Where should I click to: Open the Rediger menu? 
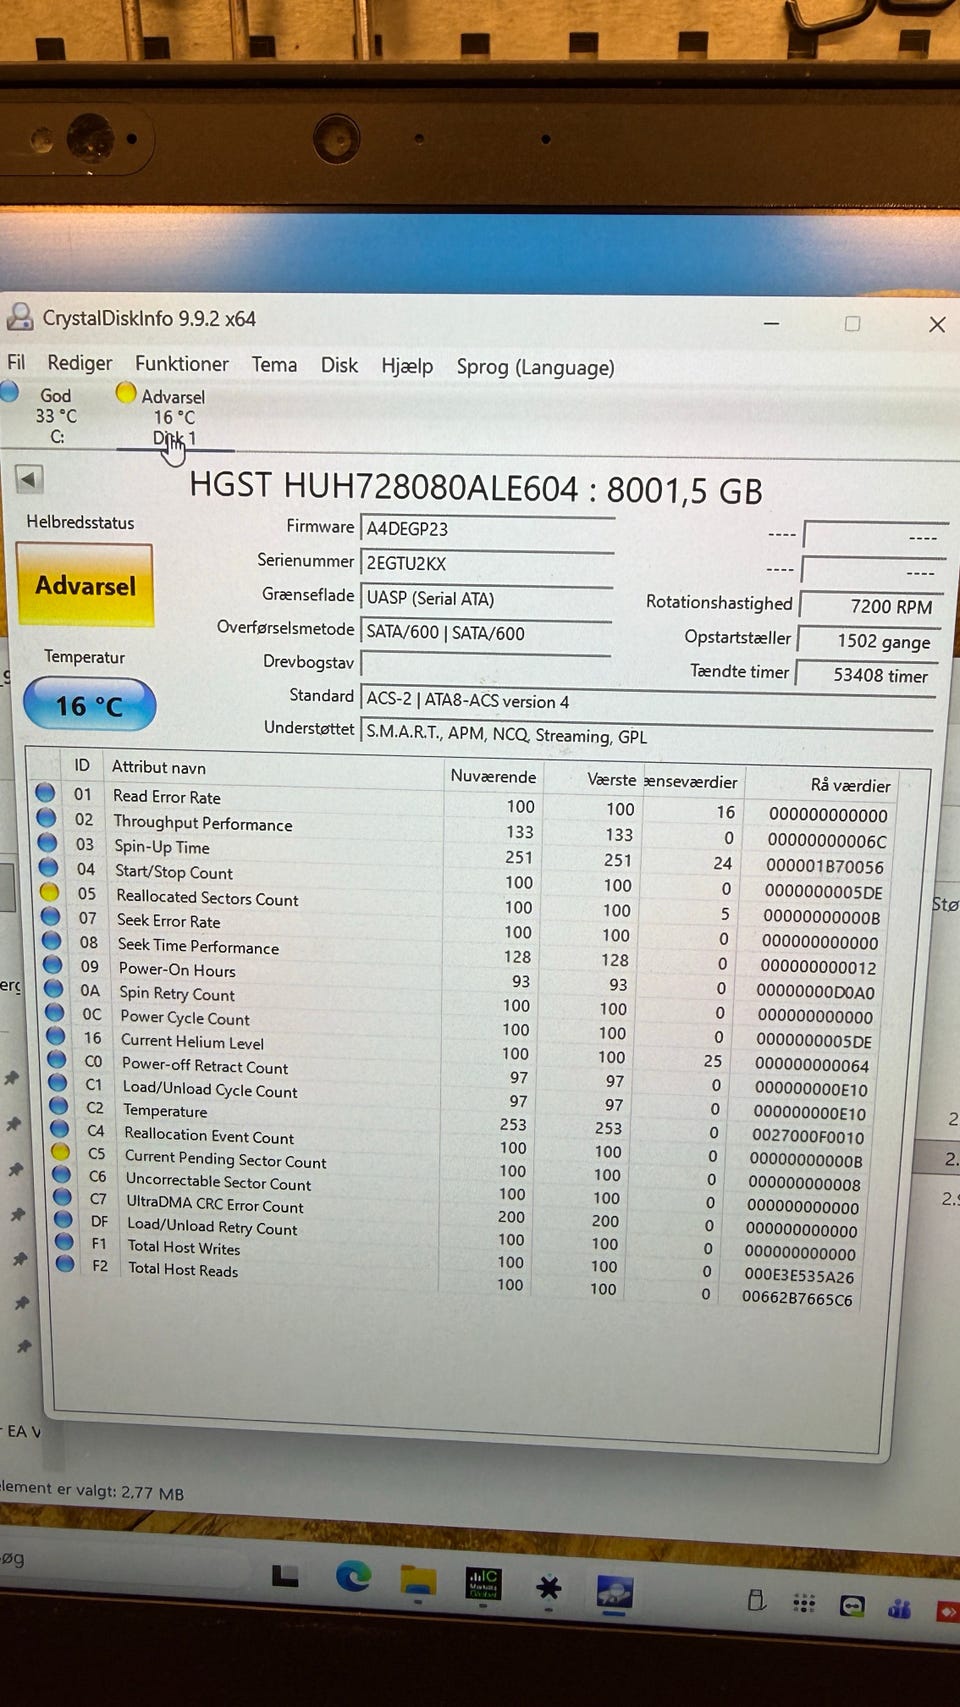pos(80,363)
